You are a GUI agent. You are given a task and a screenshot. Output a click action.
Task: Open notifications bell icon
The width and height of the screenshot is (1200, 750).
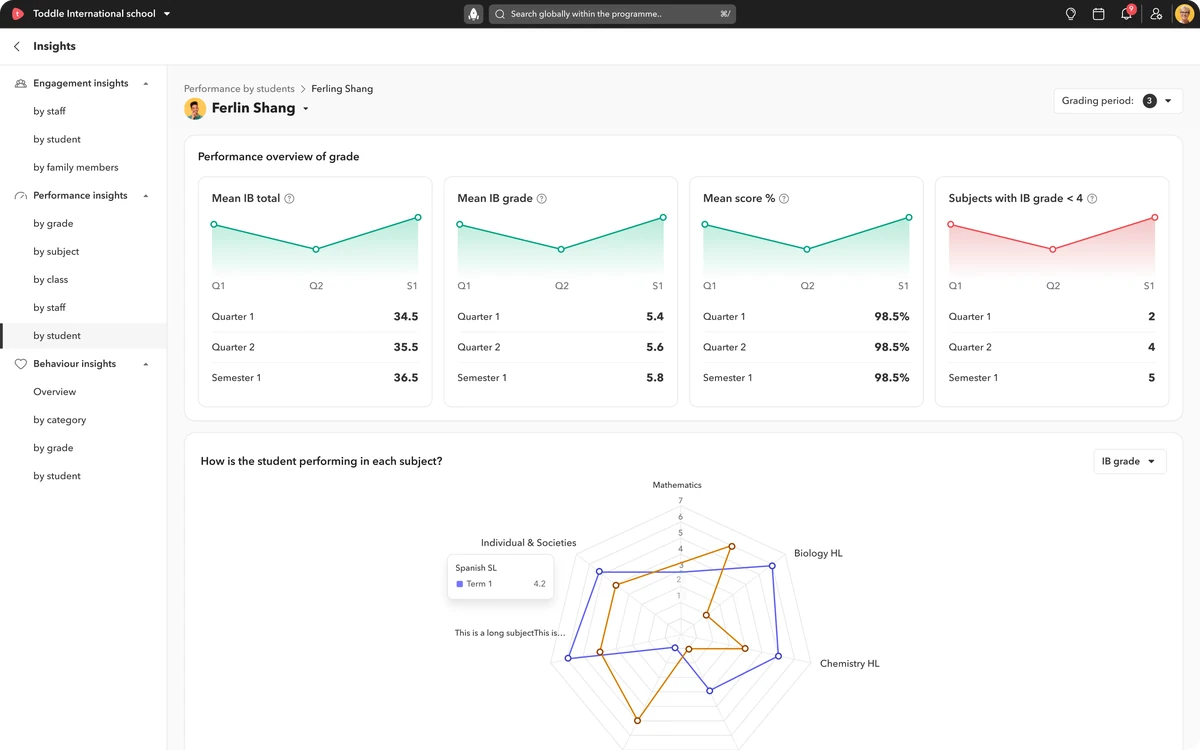pyautogui.click(x=1126, y=14)
